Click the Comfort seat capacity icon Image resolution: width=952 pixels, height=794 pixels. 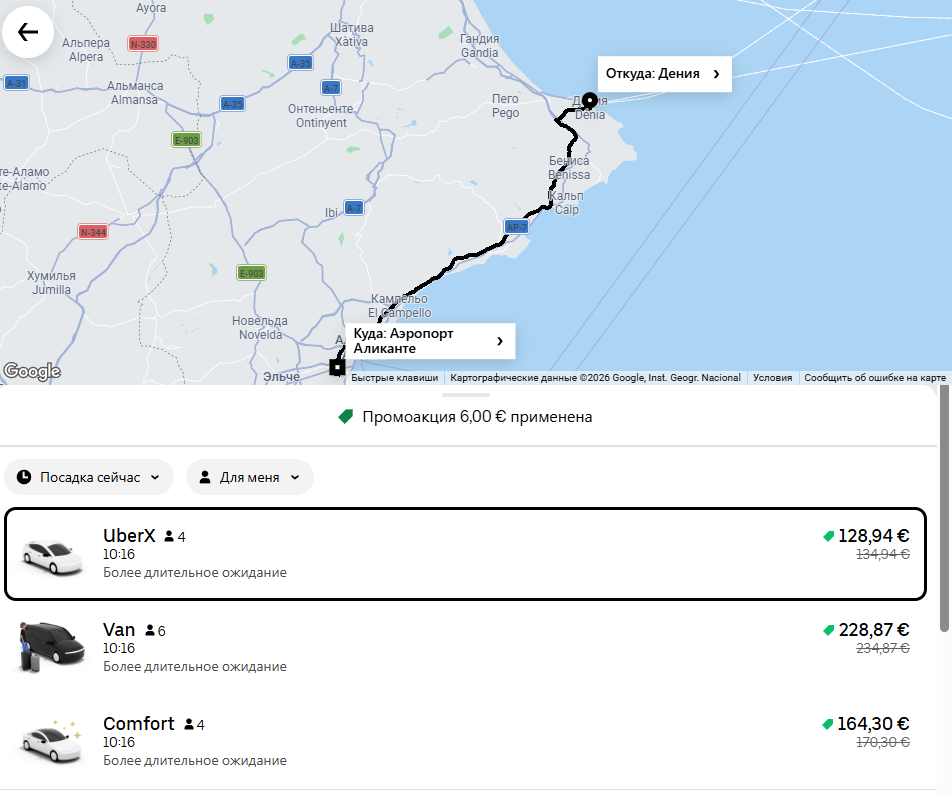pyautogui.click(x=189, y=725)
